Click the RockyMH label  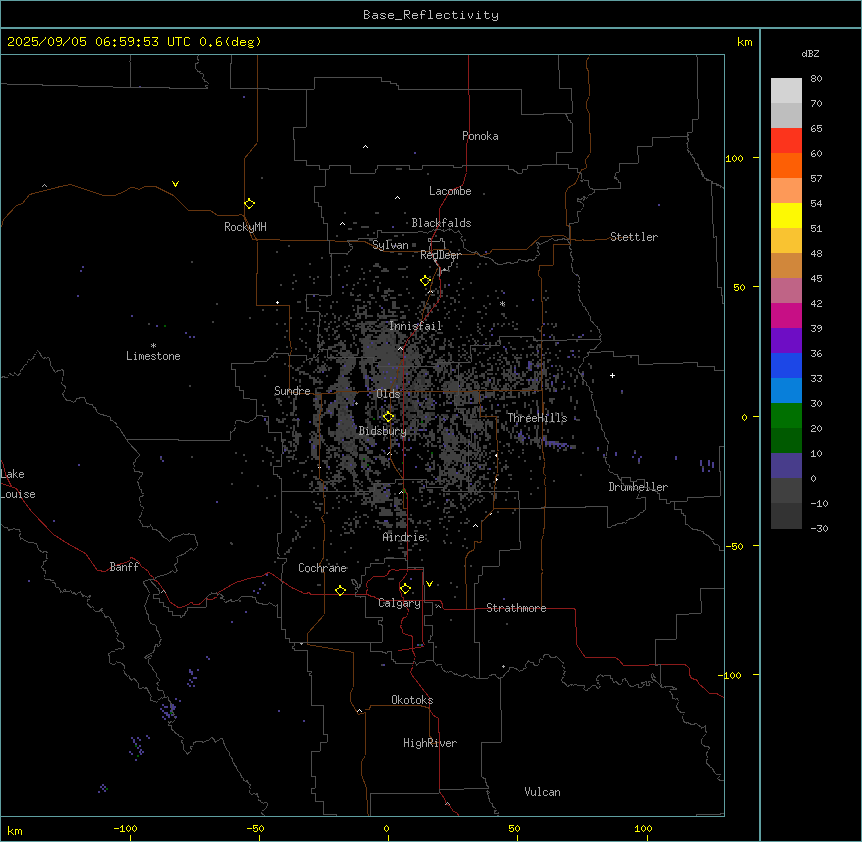(245, 228)
